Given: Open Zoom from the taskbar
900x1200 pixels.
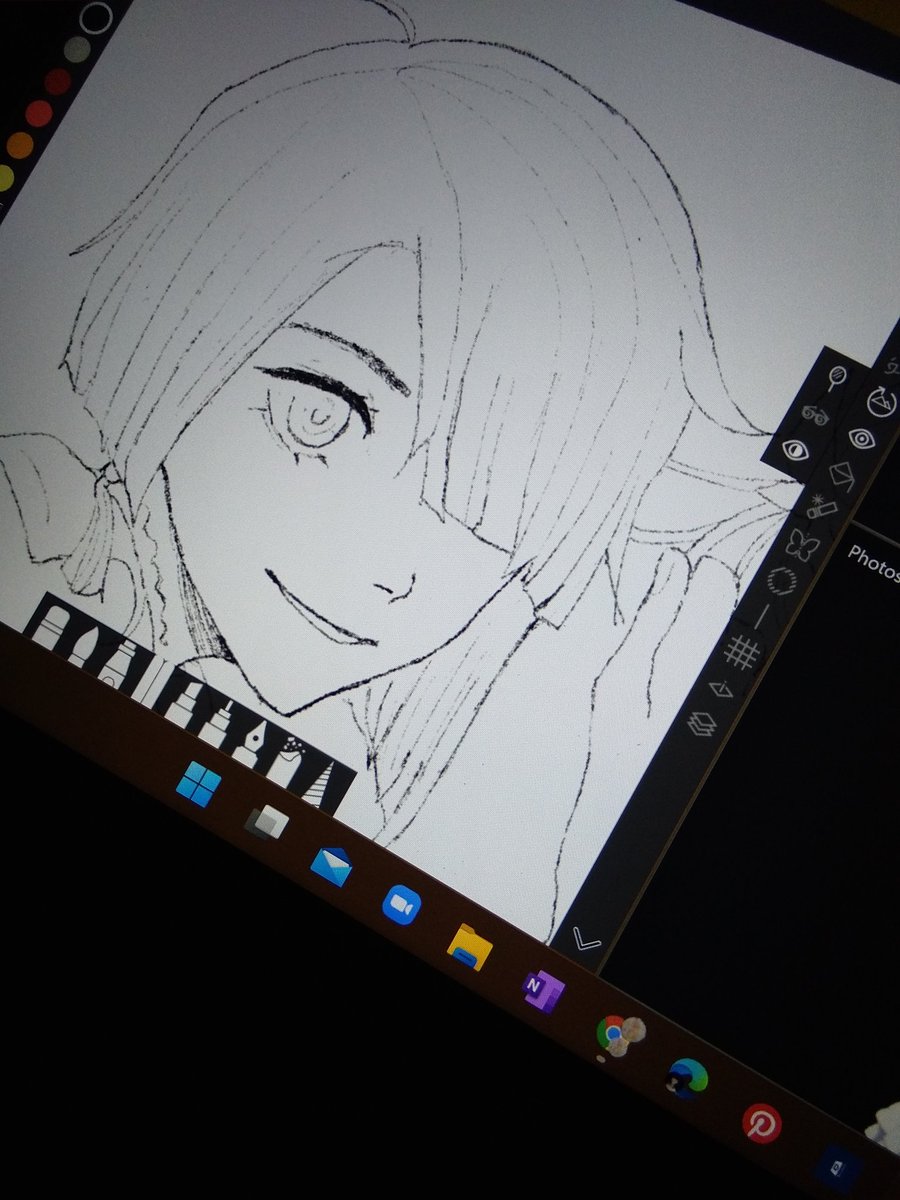Looking at the screenshot, I should [402, 905].
